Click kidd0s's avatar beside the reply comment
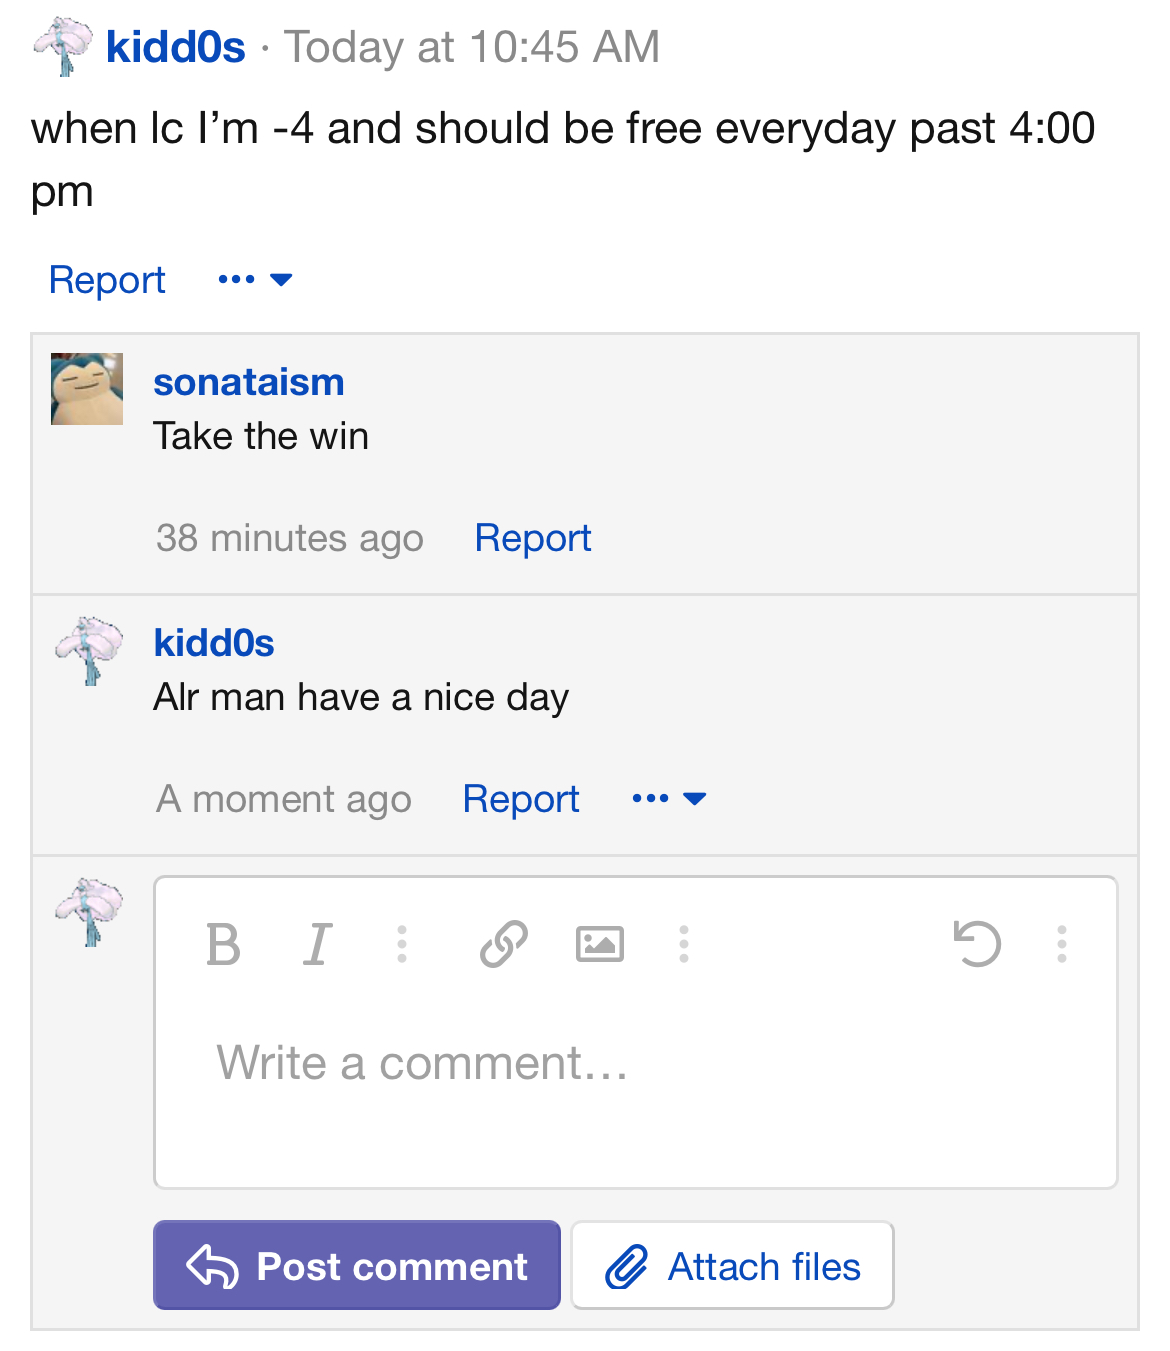Image resolution: width=1170 pixels, height=1351 pixels. [89, 650]
